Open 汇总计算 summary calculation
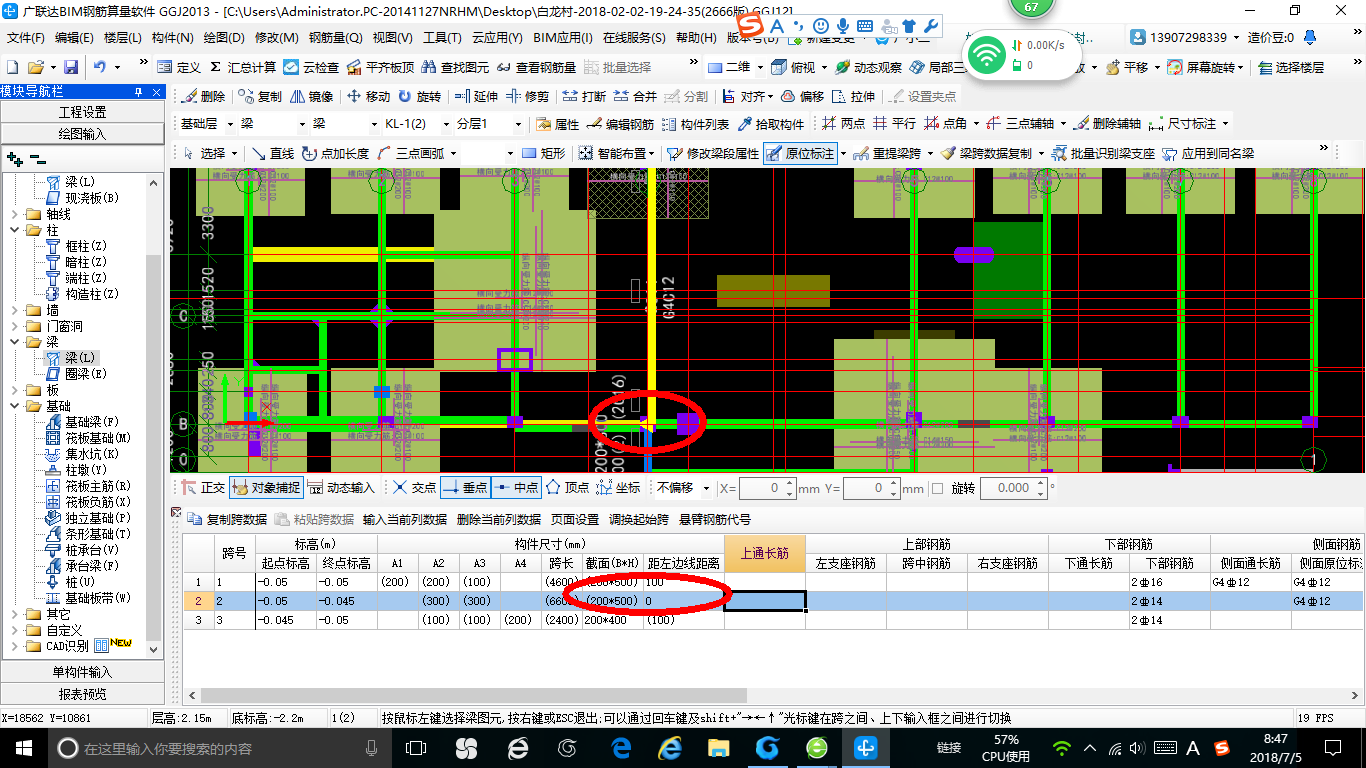The height and width of the screenshot is (768, 1366). pos(243,67)
